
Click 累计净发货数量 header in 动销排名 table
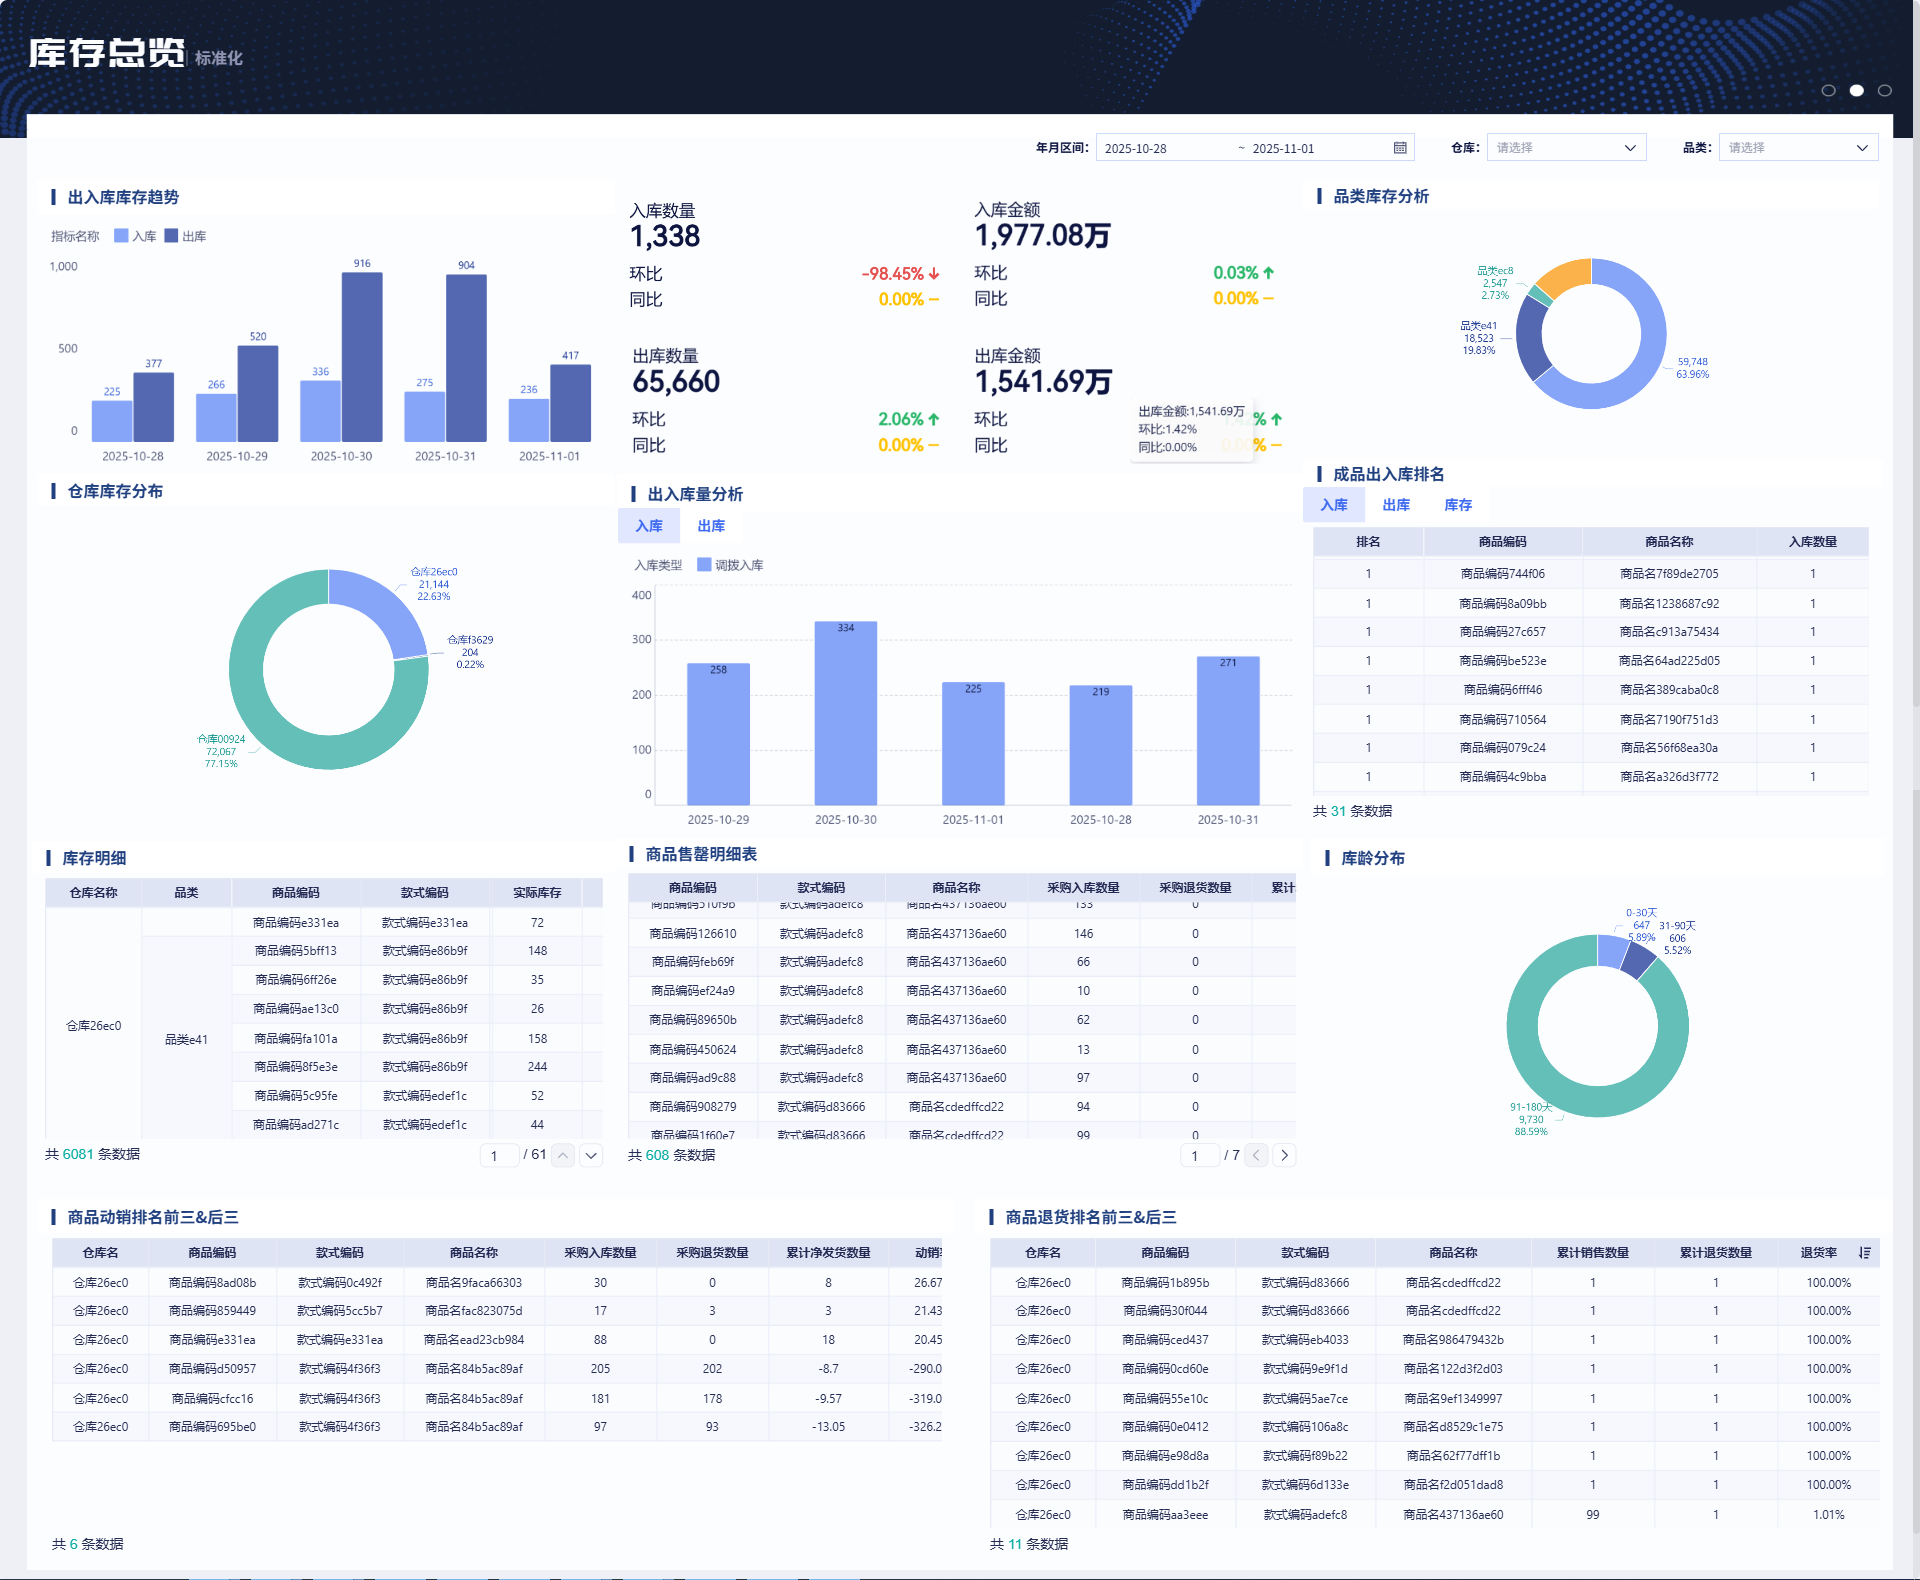click(828, 1253)
